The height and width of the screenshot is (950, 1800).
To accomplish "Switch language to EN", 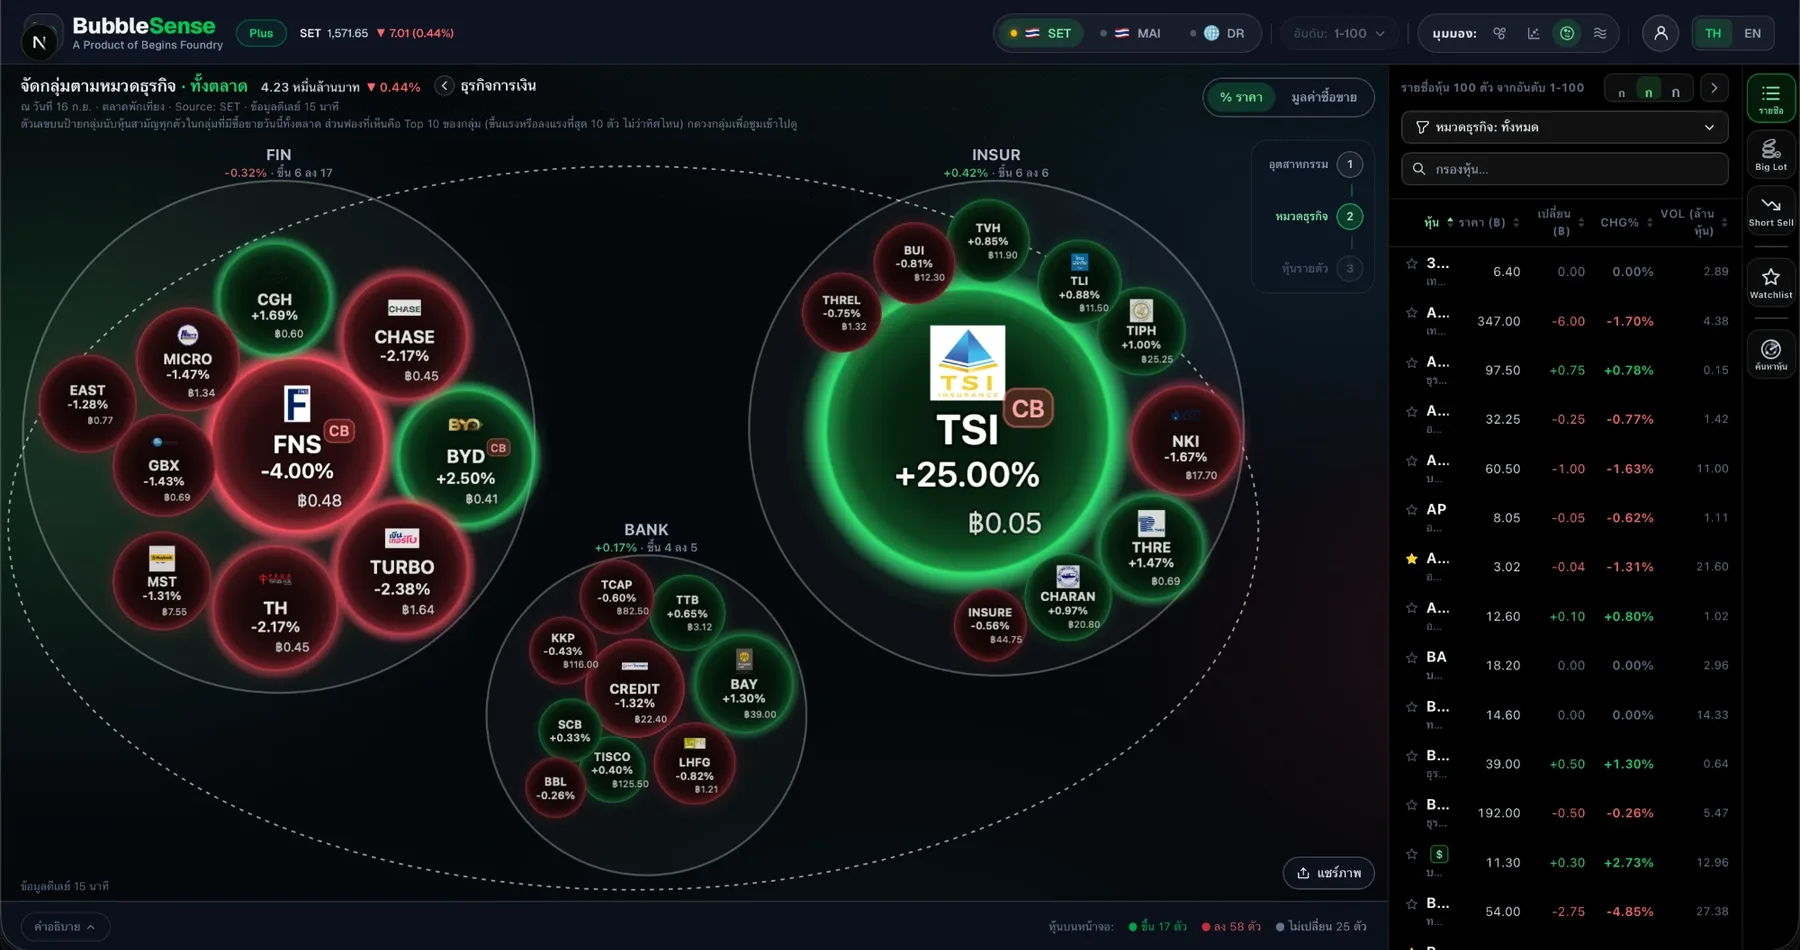I will click(1752, 33).
